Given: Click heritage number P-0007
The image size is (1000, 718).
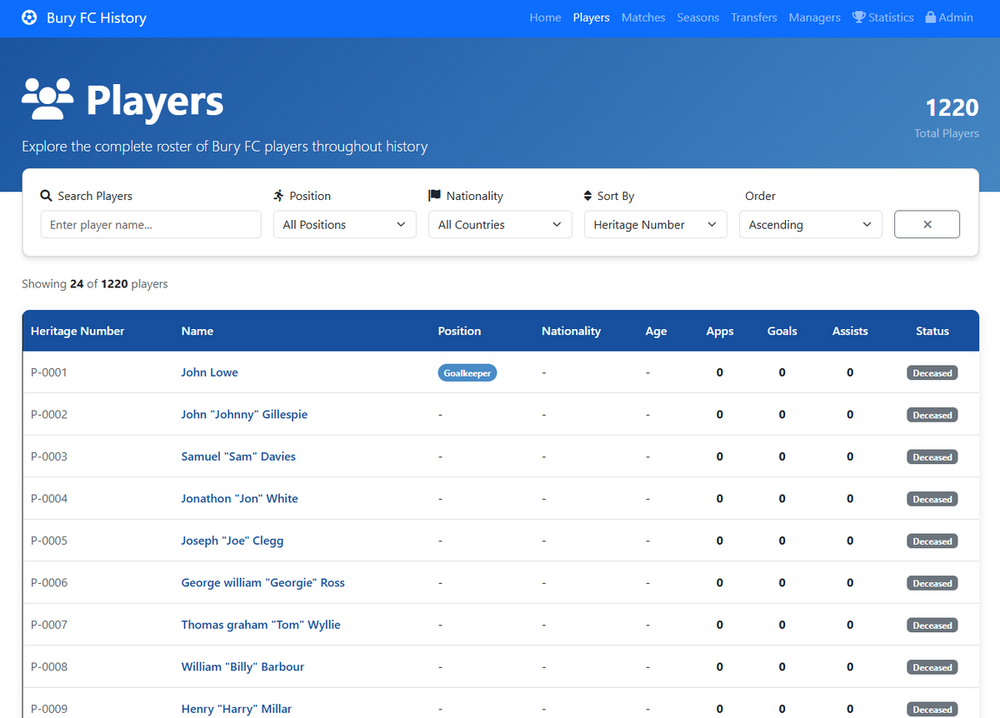Looking at the screenshot, I should (x=48, y=625).
